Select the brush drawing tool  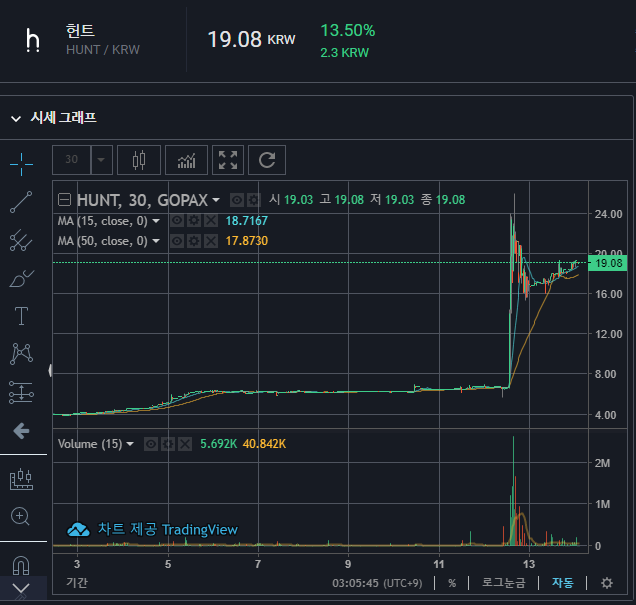21,279
